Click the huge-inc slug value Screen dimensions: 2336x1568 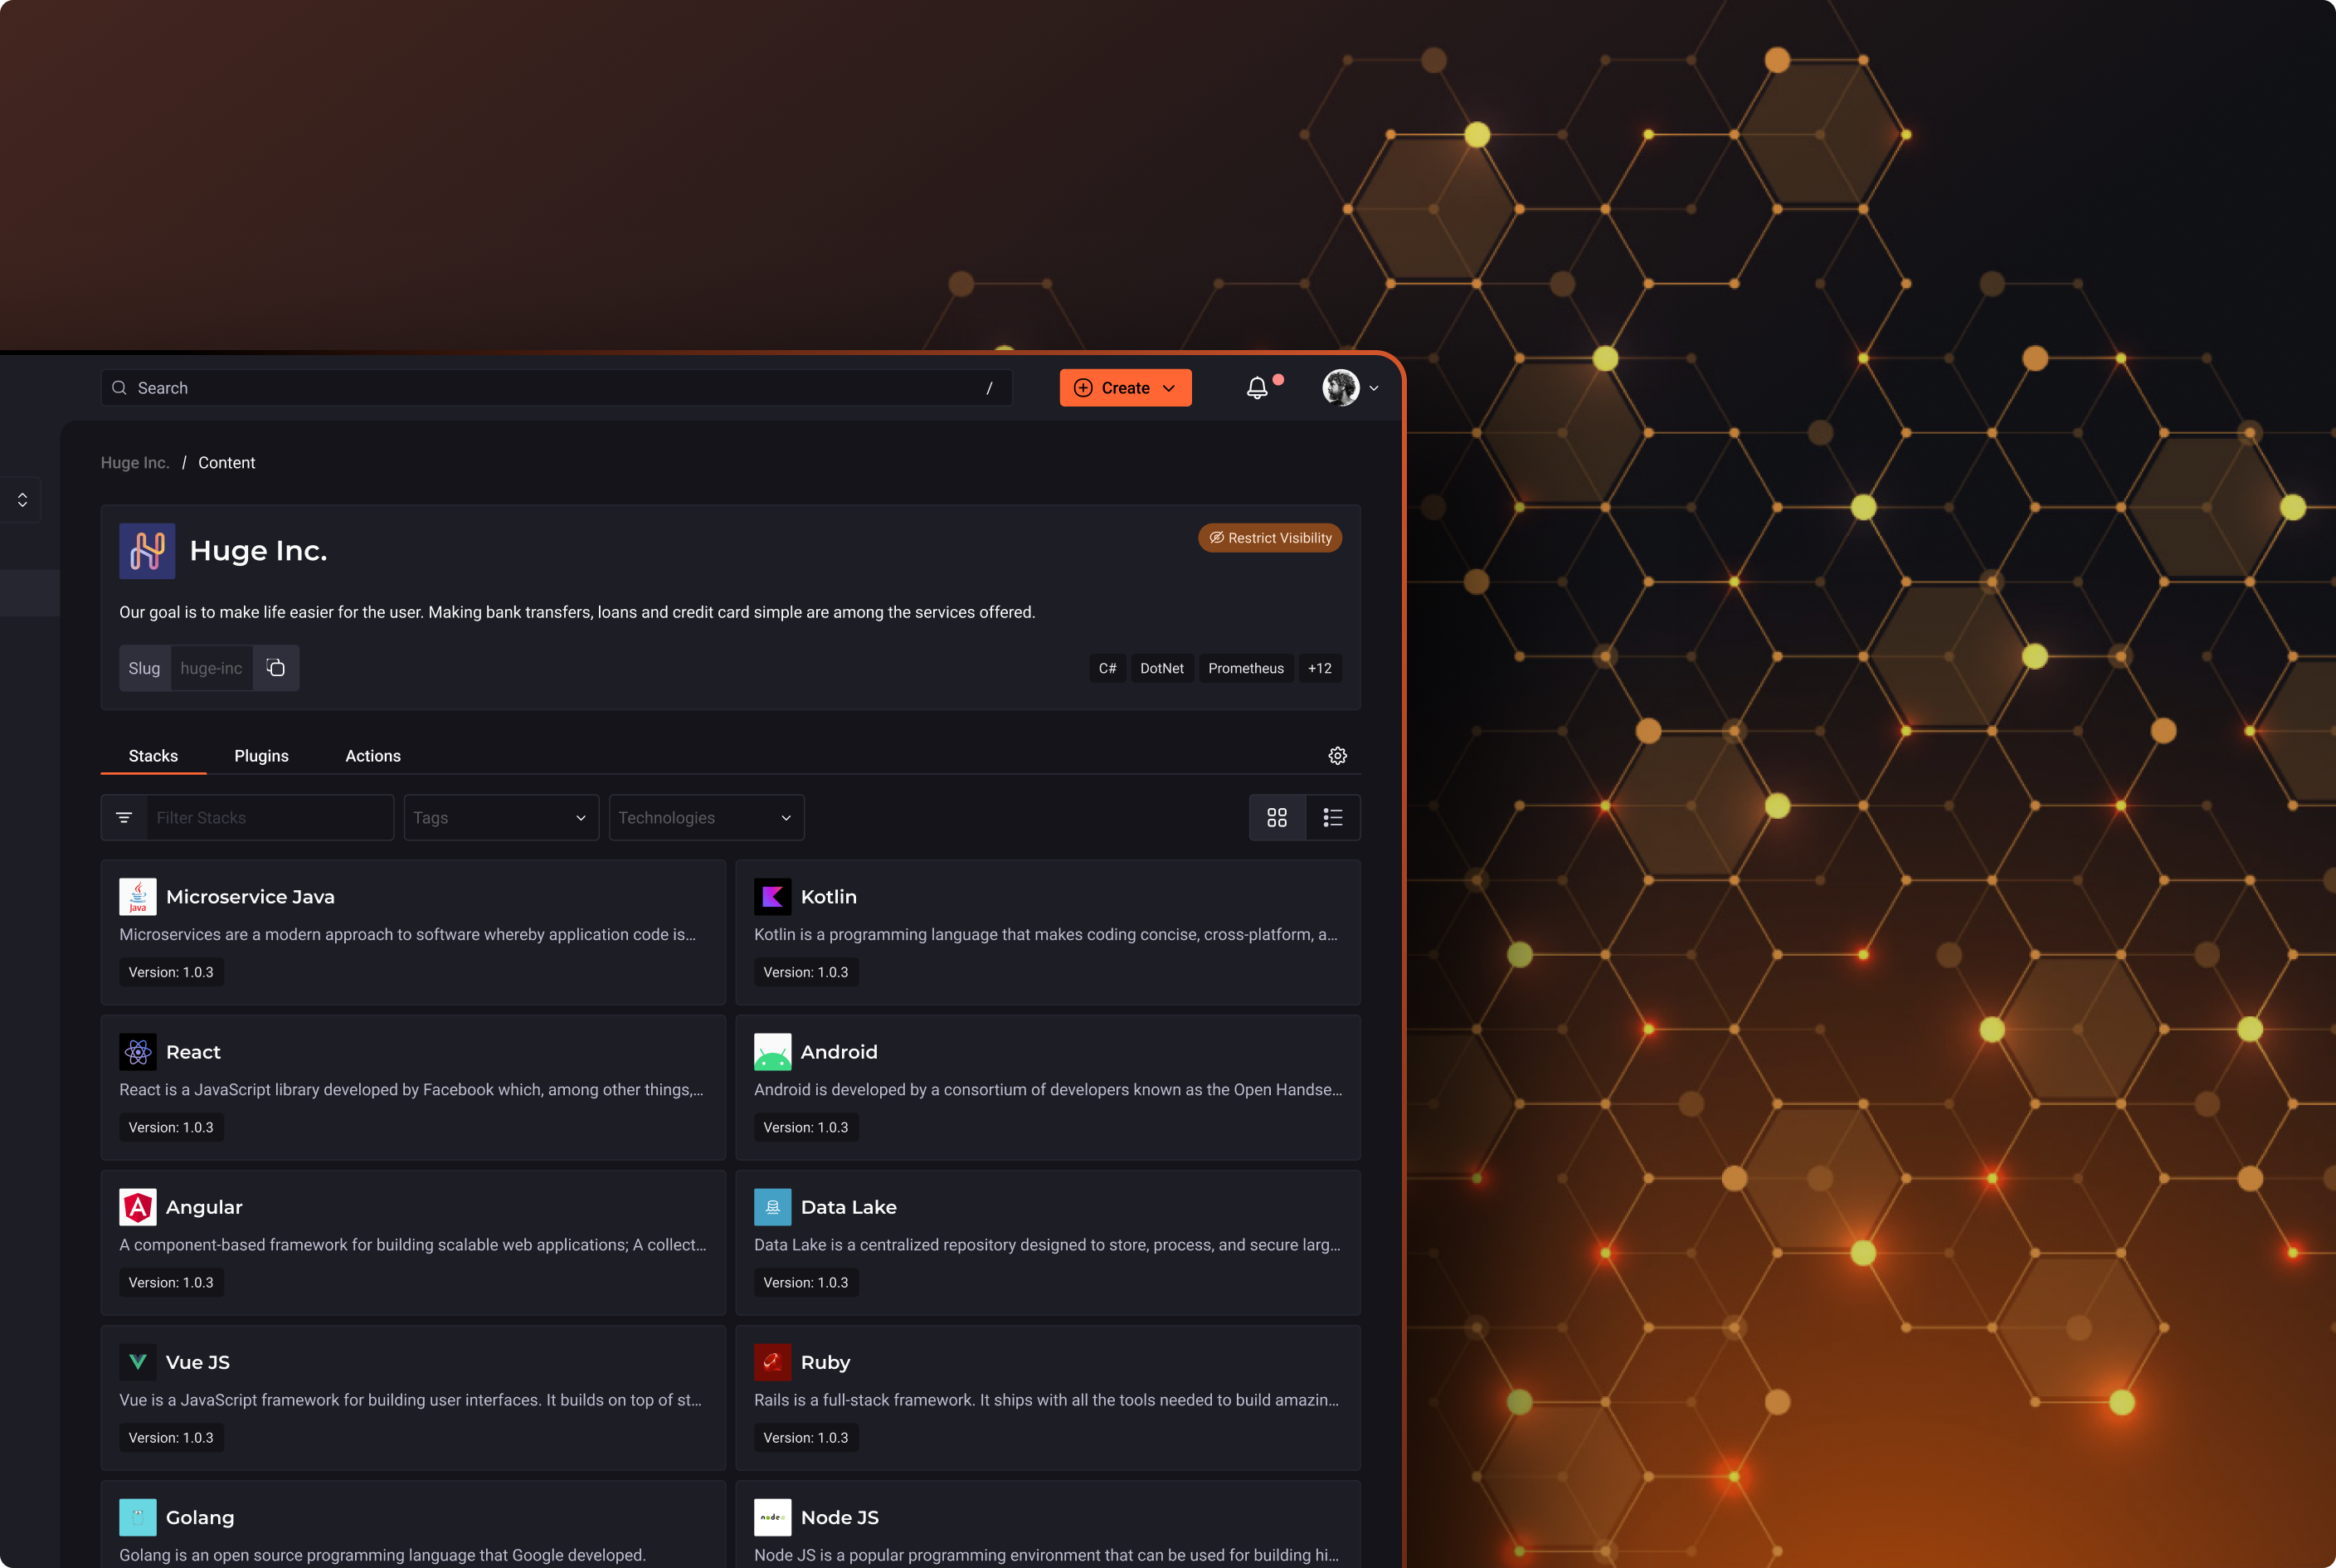point(211,668)
